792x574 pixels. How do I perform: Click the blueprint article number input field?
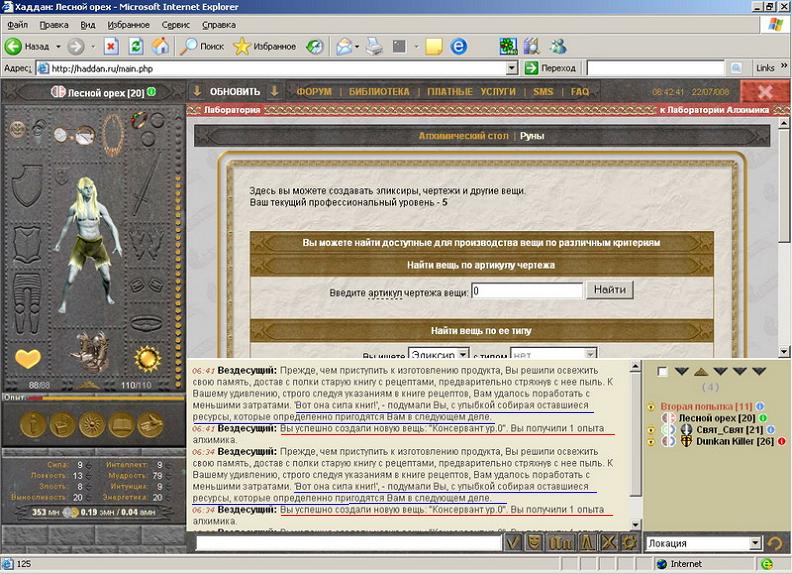(x=526, y=291)
